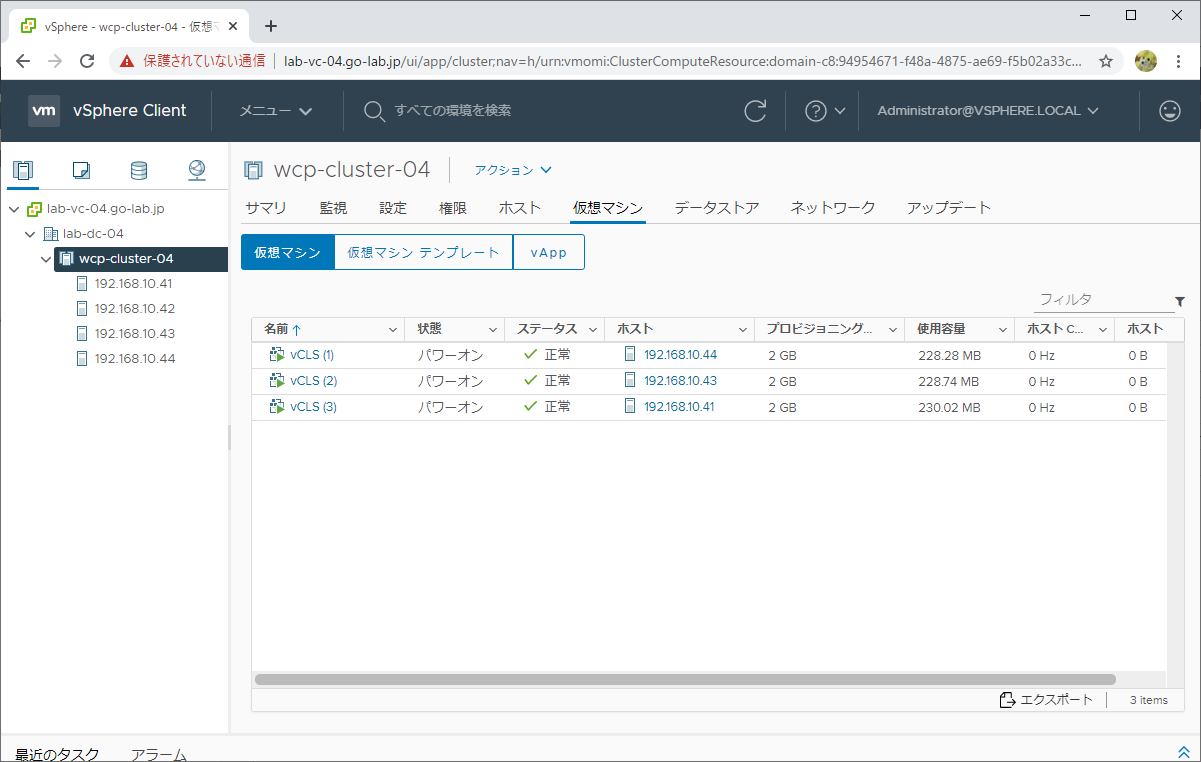Click VM icon of vCLS (1)

coord(277,354)
